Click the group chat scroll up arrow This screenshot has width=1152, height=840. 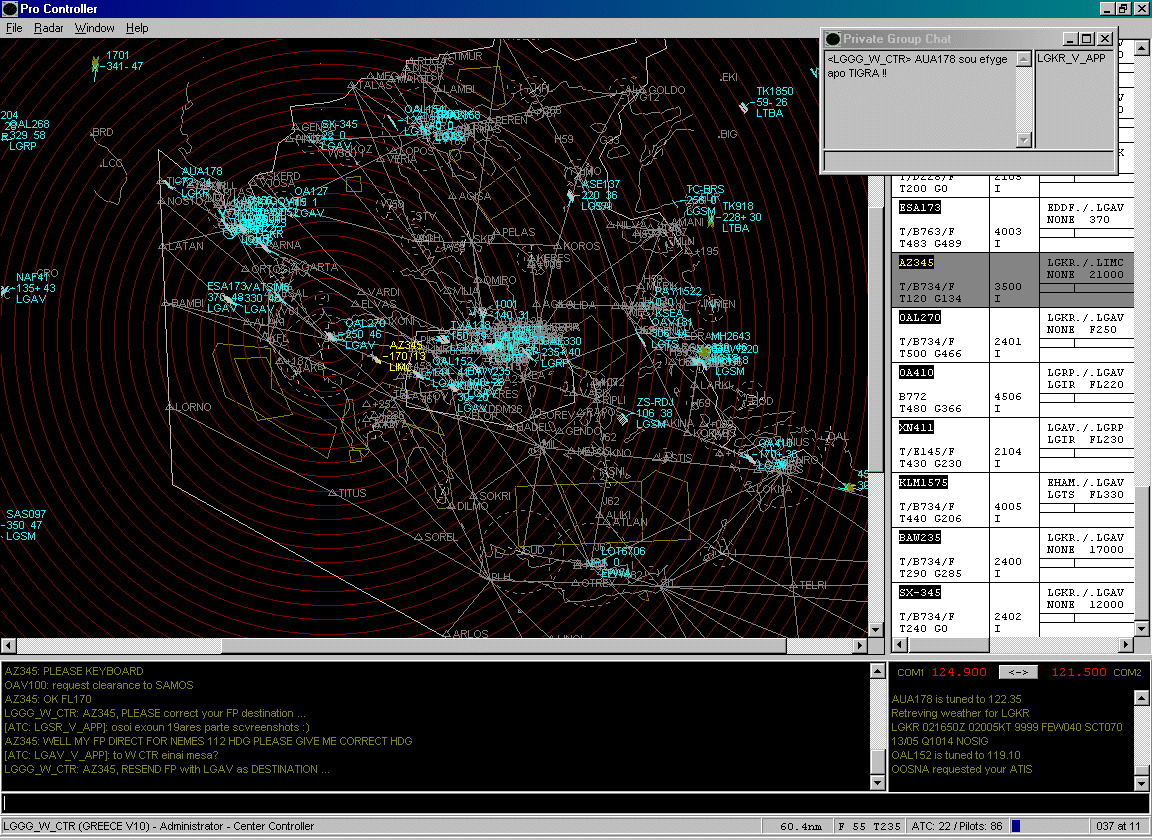pyautogui.click(x=1023, y=60)
